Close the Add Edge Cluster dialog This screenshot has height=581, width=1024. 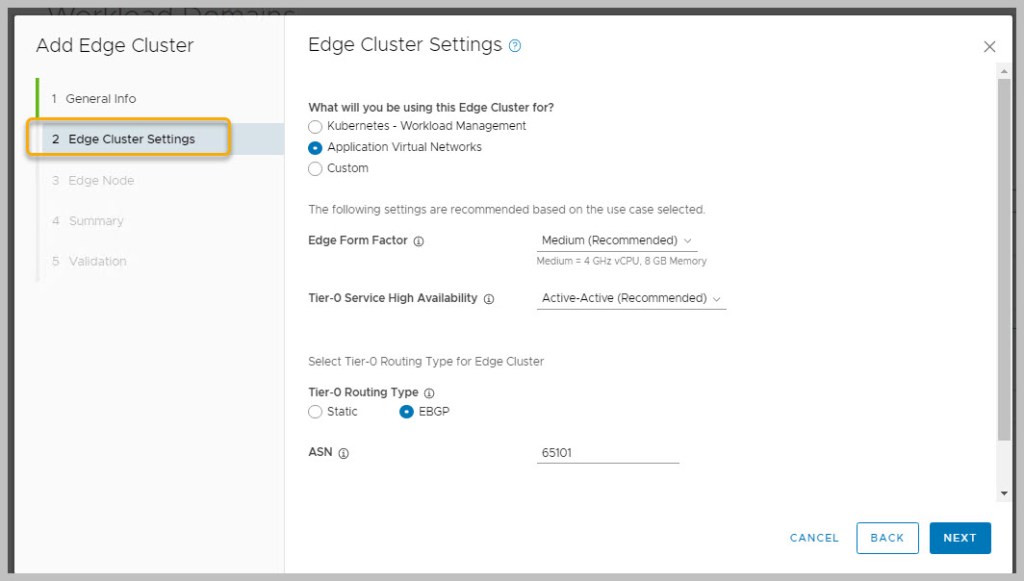(989, 47)
